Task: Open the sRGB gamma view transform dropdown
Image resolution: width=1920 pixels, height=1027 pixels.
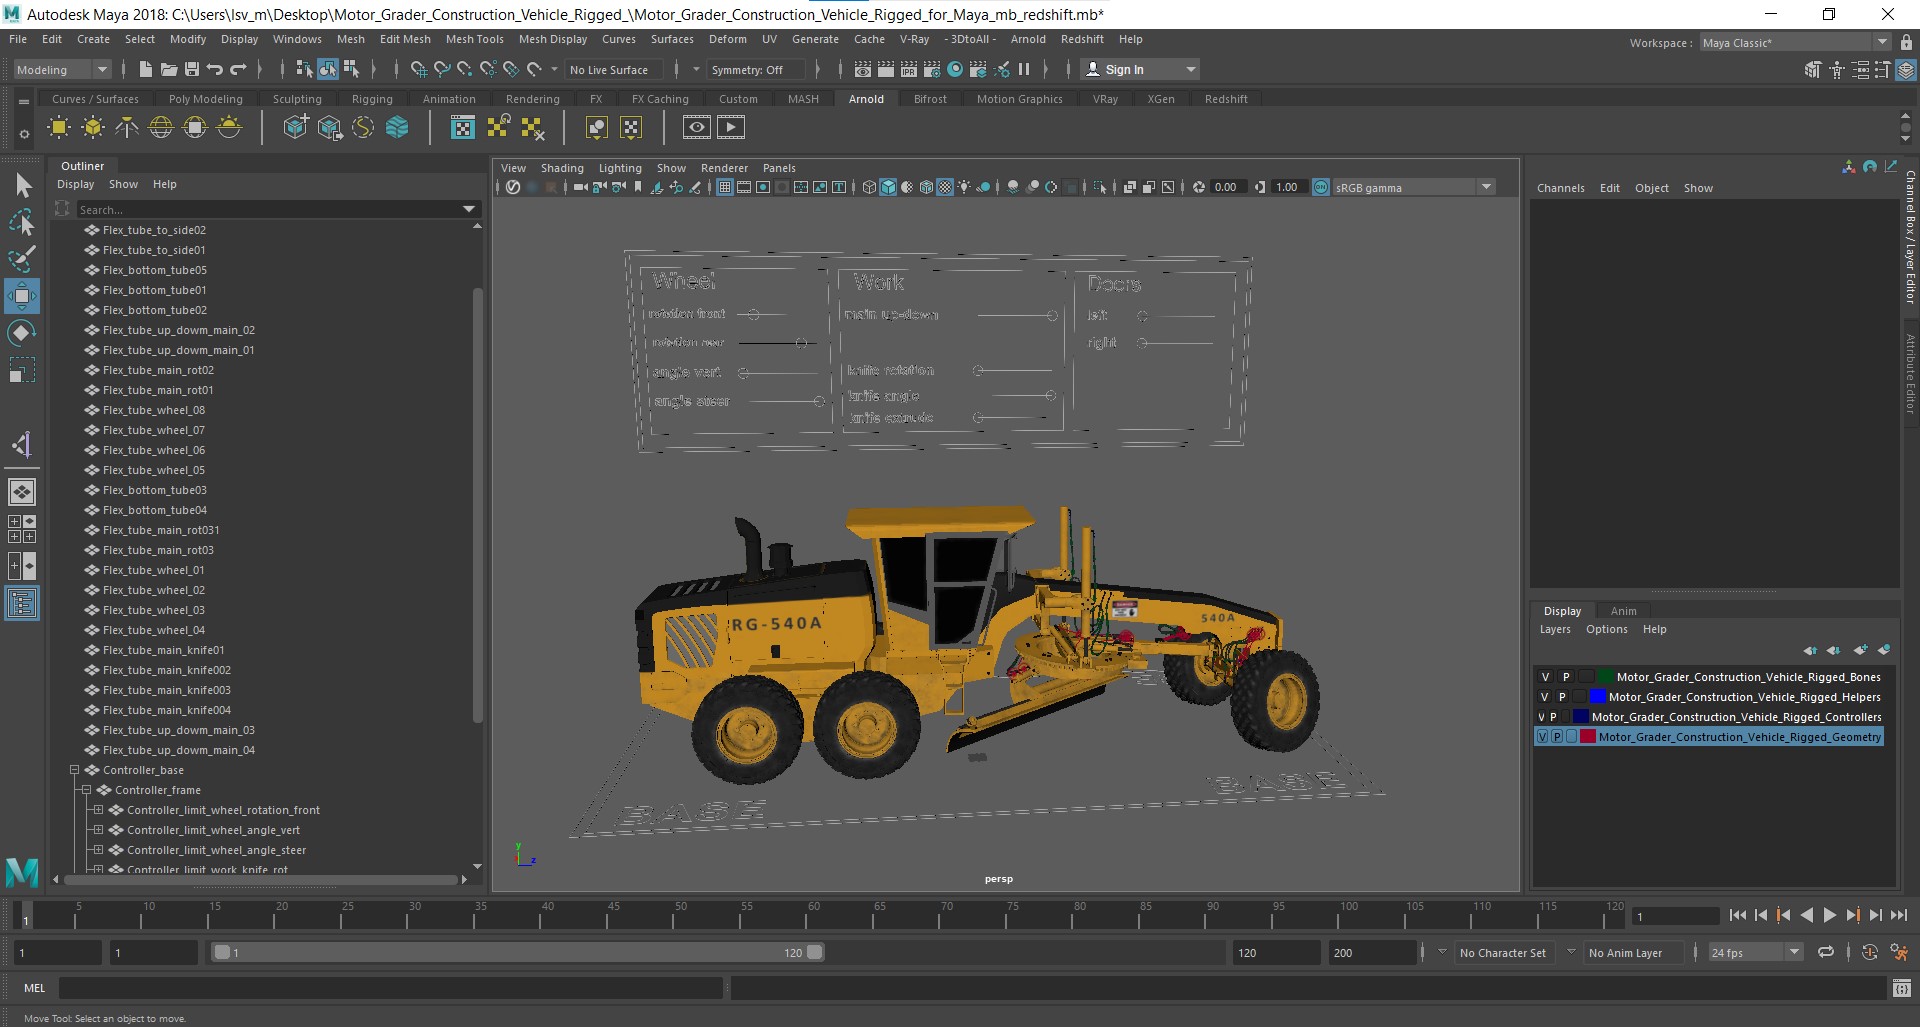Action: pos(1414,187)
